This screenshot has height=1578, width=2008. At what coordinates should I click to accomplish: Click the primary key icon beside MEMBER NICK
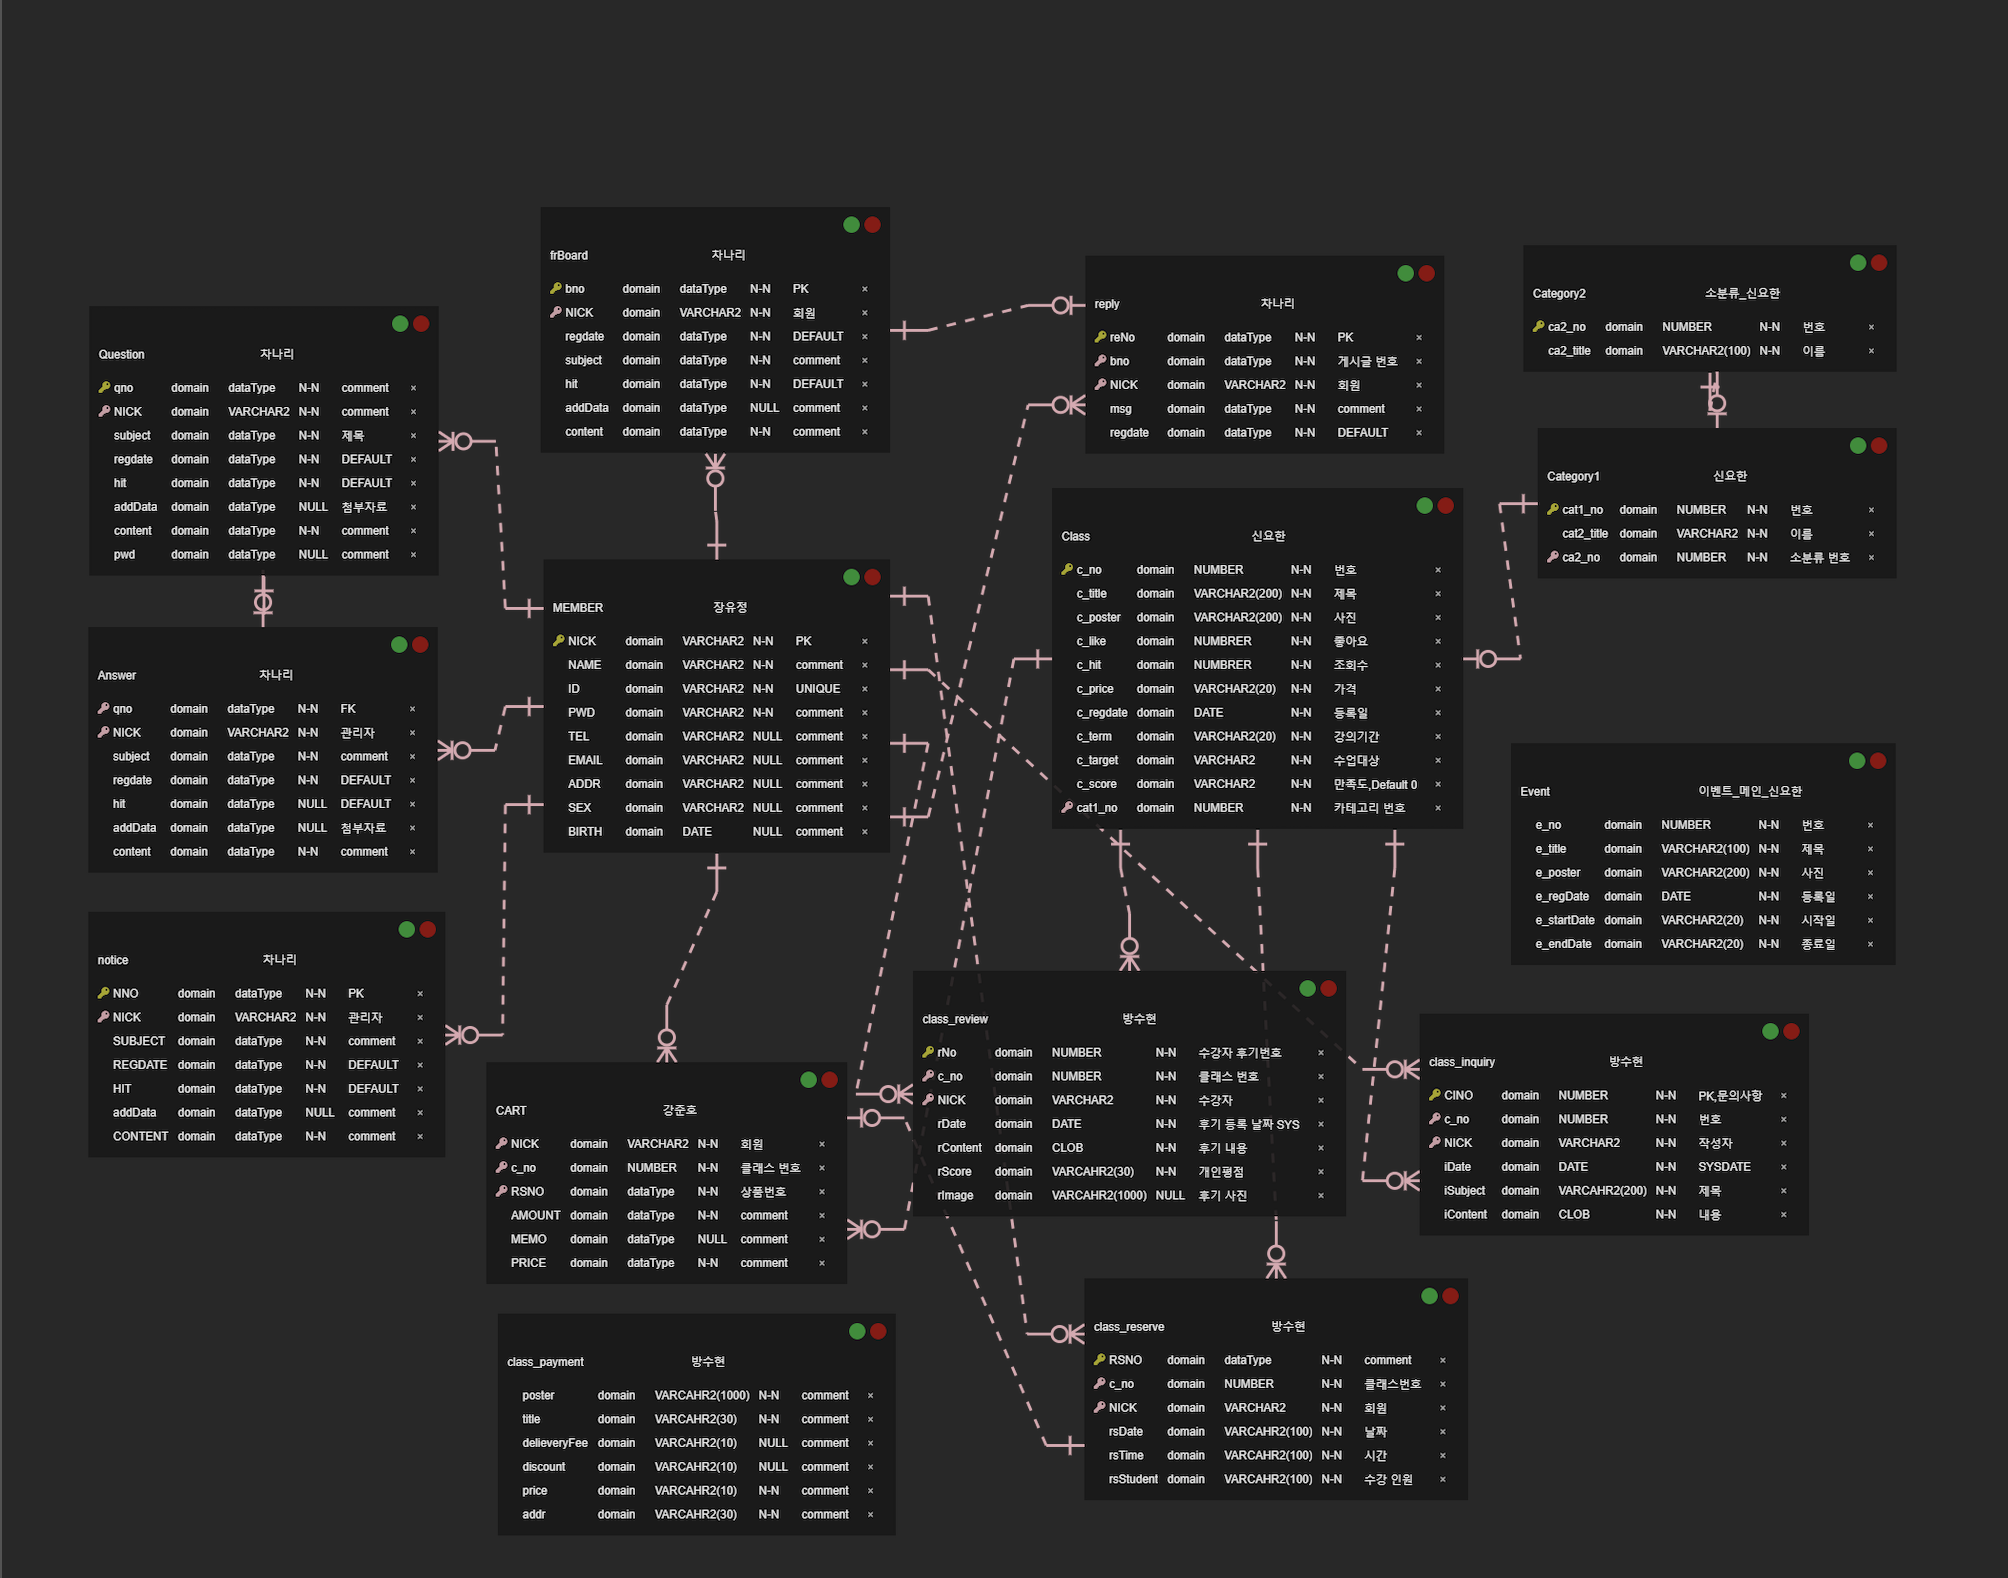coord(559,641)
